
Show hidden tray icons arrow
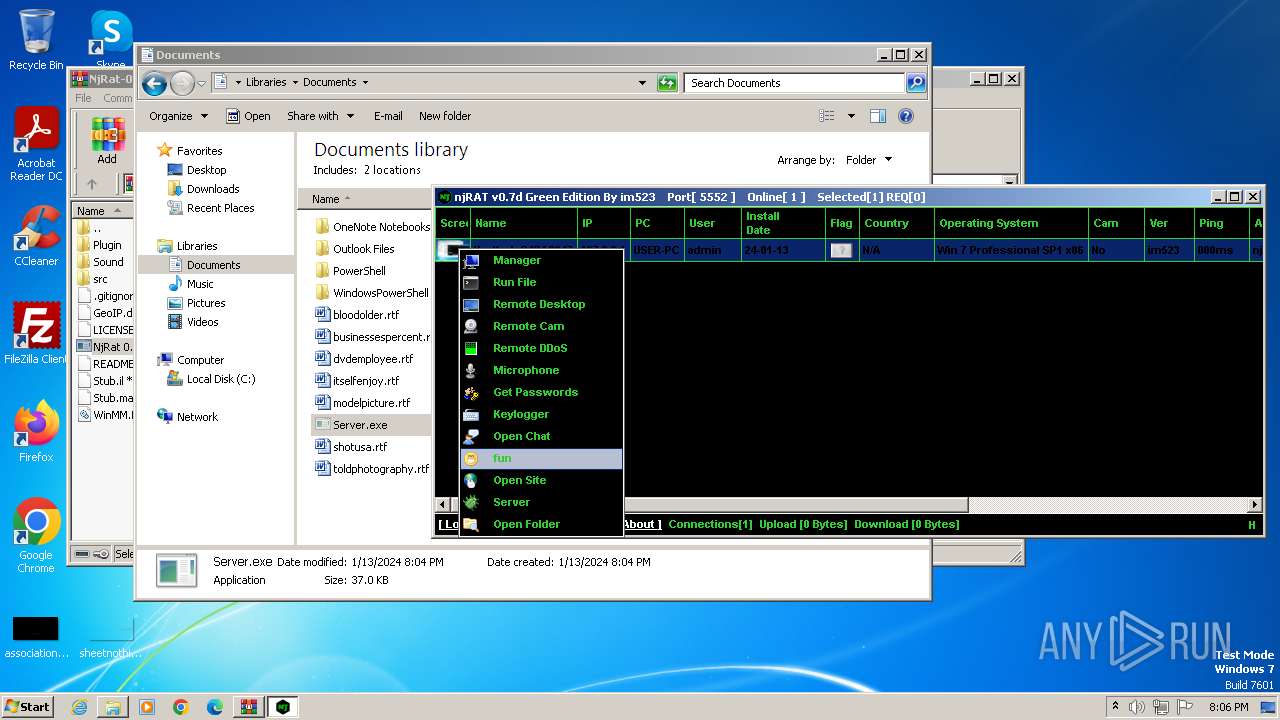(x=1115, y=706)
